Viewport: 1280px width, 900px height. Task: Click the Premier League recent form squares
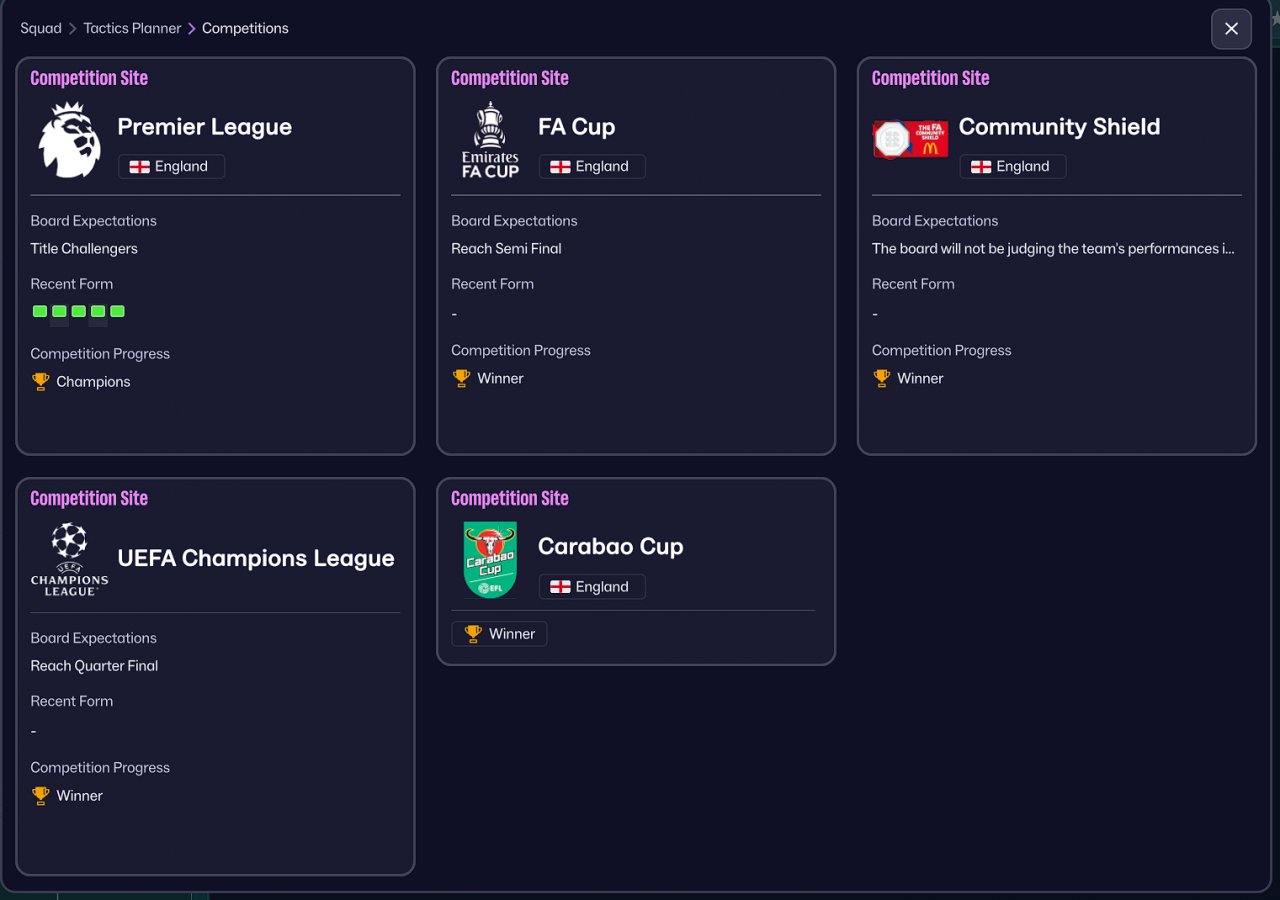tap(78, 312)
